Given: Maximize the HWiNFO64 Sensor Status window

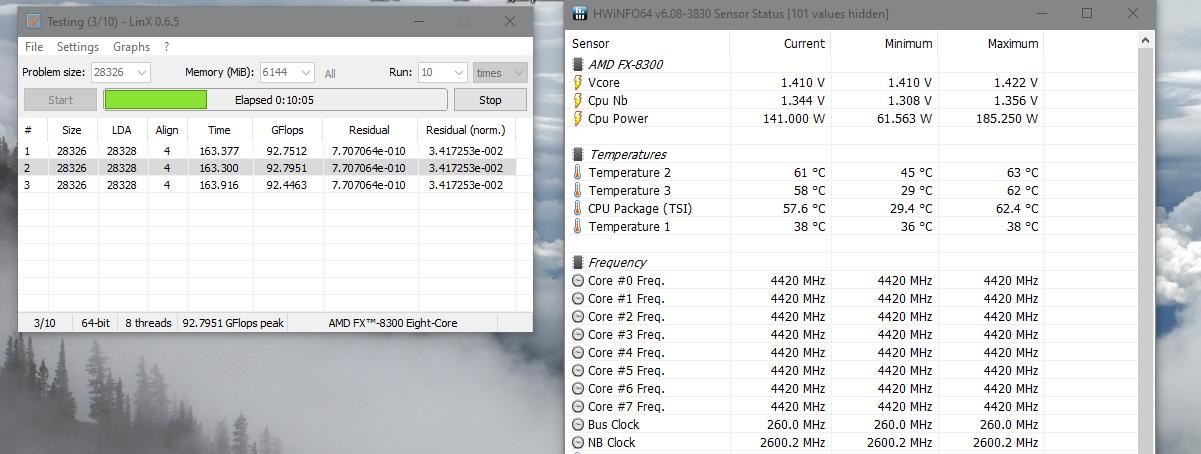Looking at the screenshot, I should (x=1087, y=13).
